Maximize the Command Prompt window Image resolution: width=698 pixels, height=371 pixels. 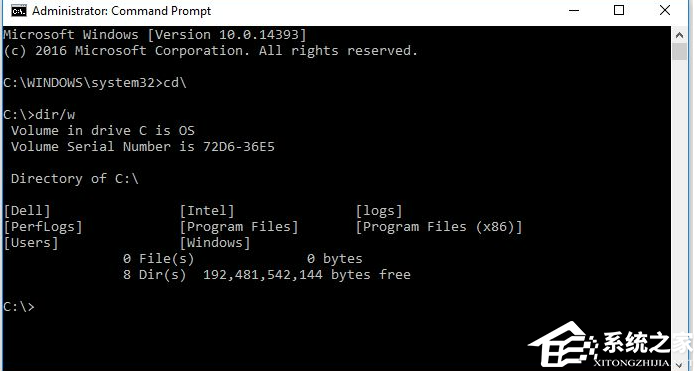(x=619, y=10)
